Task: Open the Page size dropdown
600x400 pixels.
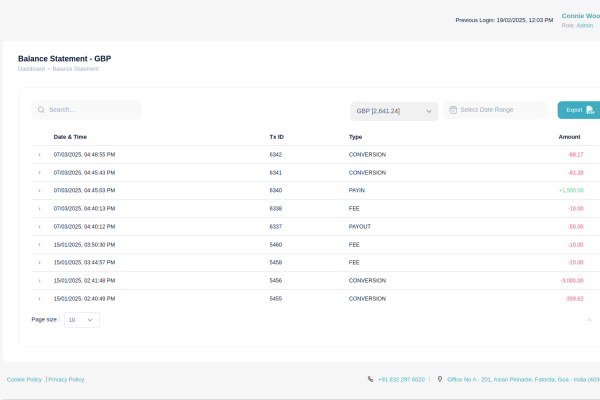Action: point(82,320)
